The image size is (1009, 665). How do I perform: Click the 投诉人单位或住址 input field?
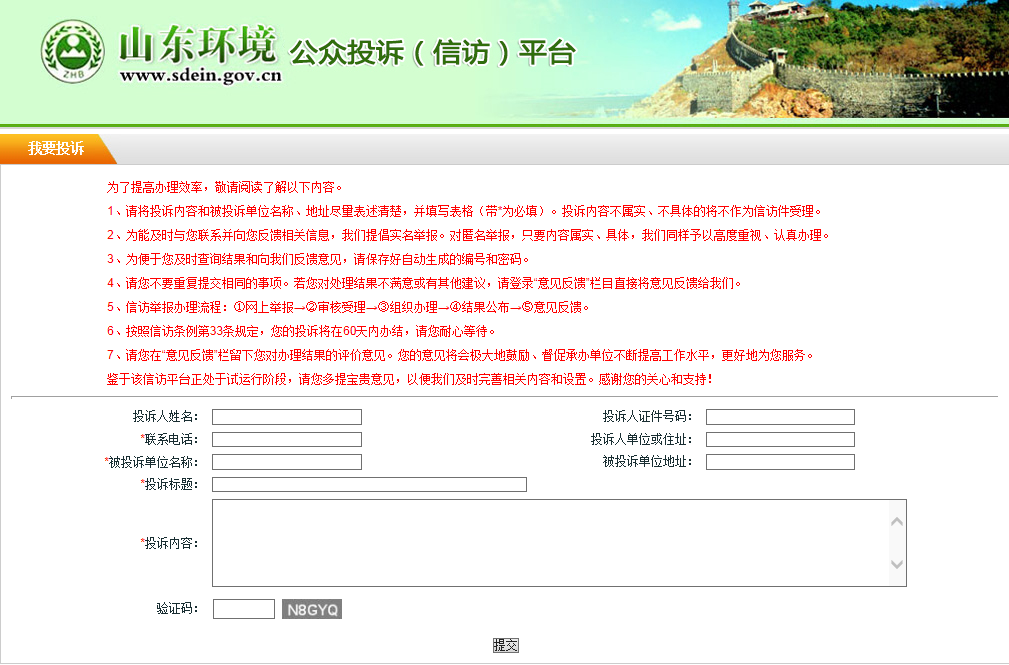point(780,440)
